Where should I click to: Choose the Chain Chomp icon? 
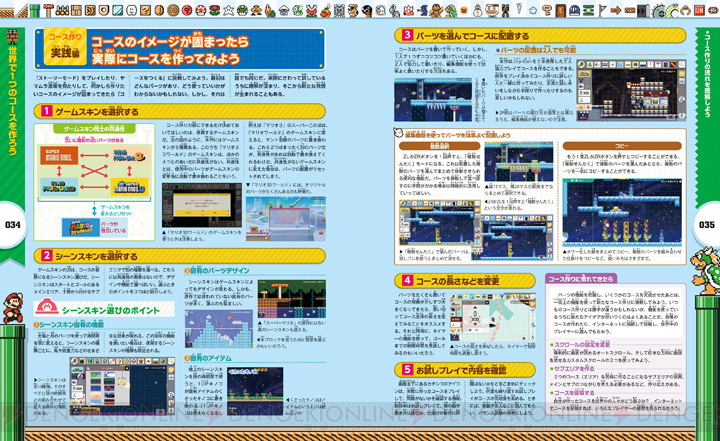(x=367, y=10)
